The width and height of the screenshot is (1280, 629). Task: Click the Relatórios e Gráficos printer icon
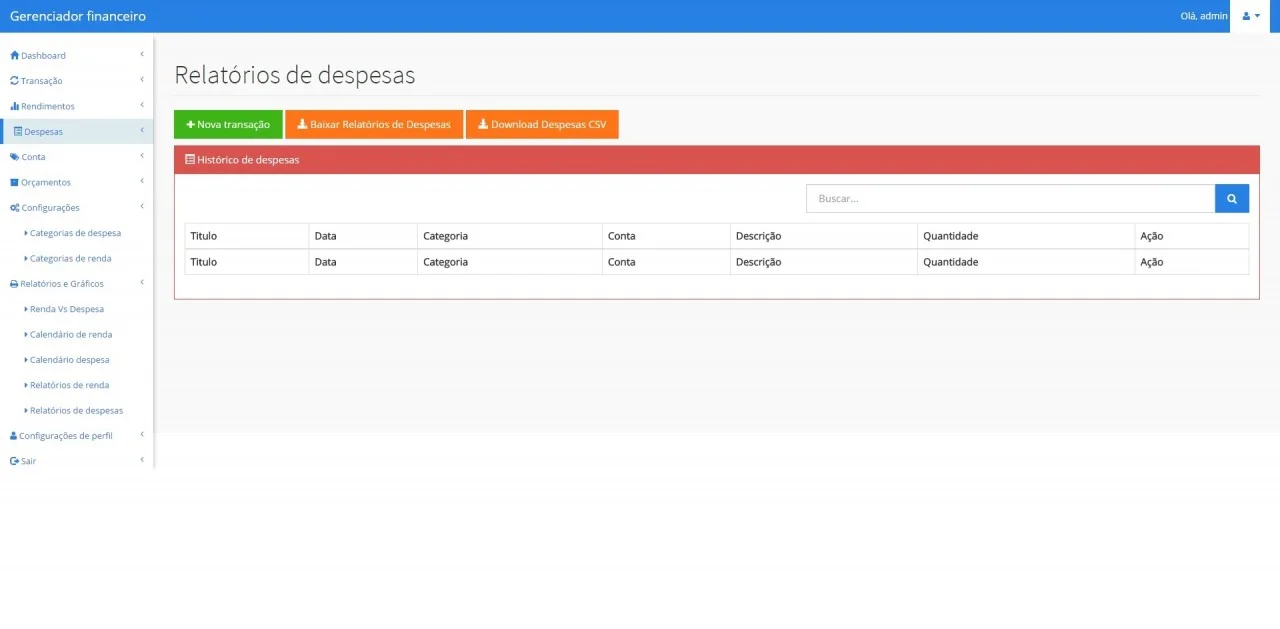[14, 284]
